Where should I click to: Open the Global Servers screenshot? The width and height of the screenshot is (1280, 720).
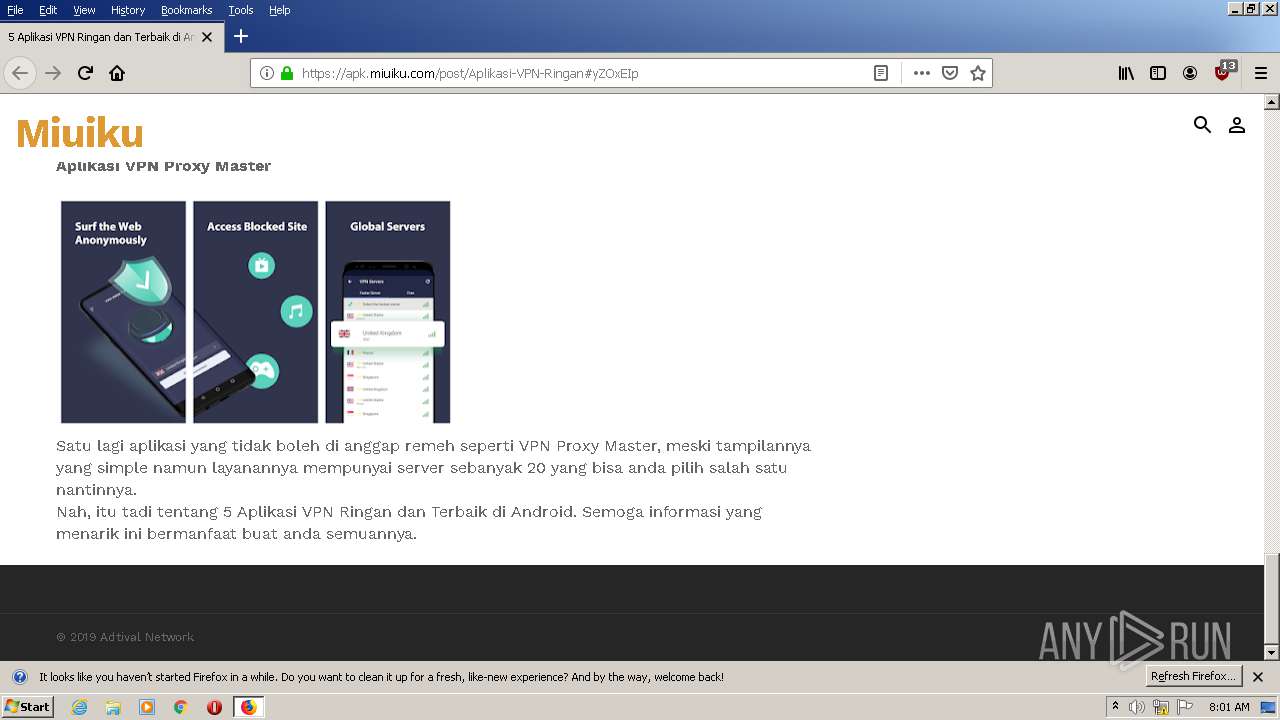(x=388, y=312)
